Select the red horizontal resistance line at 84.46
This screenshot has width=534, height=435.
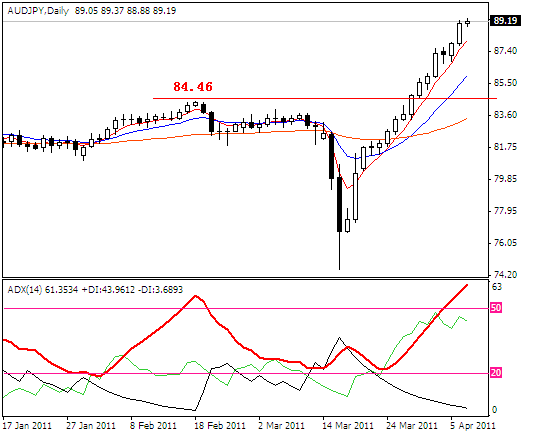[325, 98]
